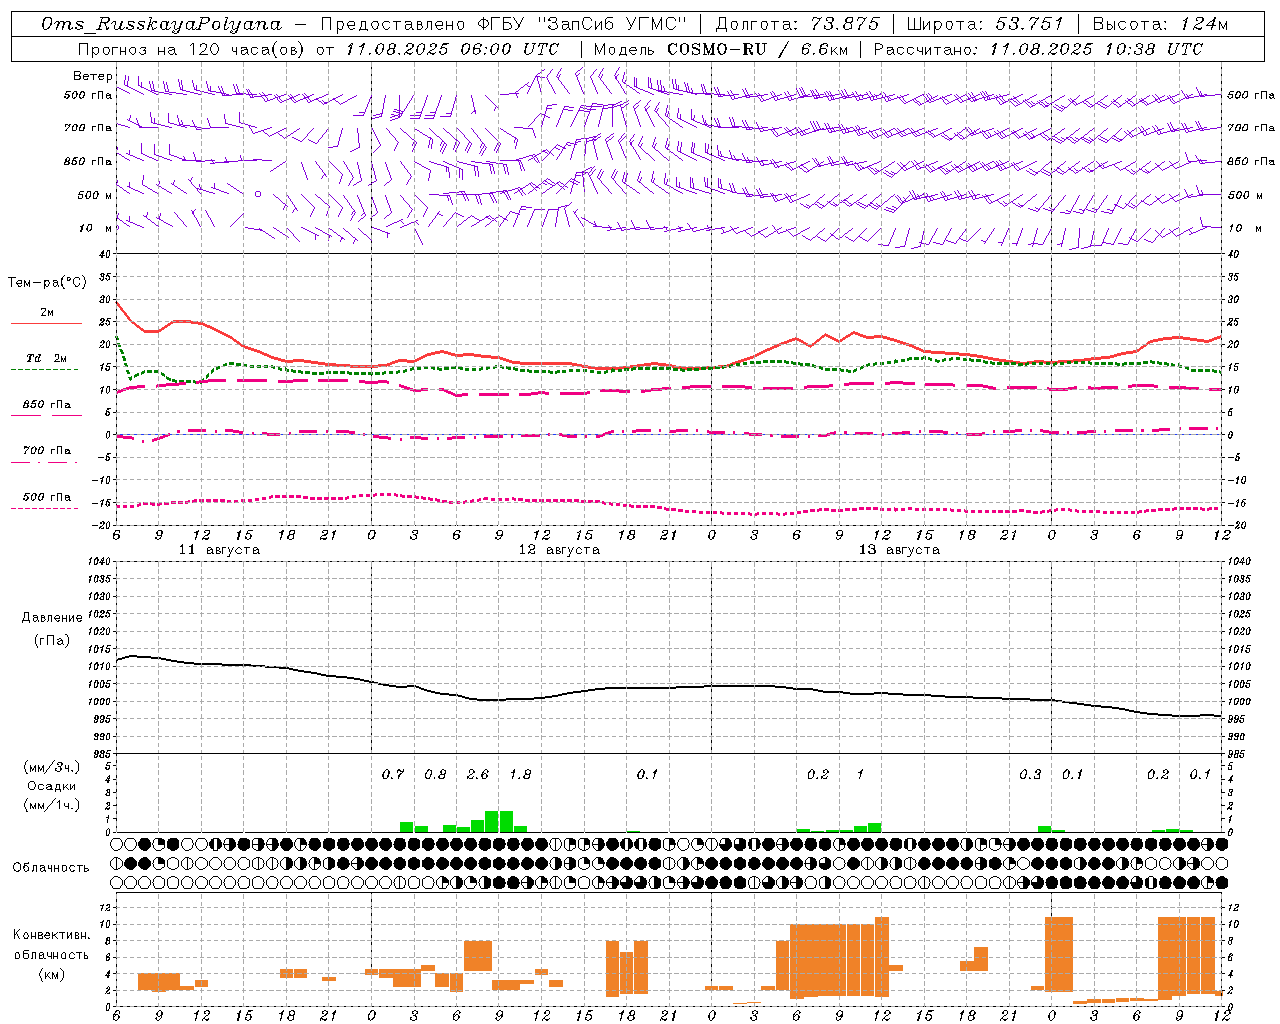Image resolution: width=1280 pixels, height=1024 pixels.
Task: Click the calm-wind circle symbol in the 500 м row
Action: [x=258, y=194]
